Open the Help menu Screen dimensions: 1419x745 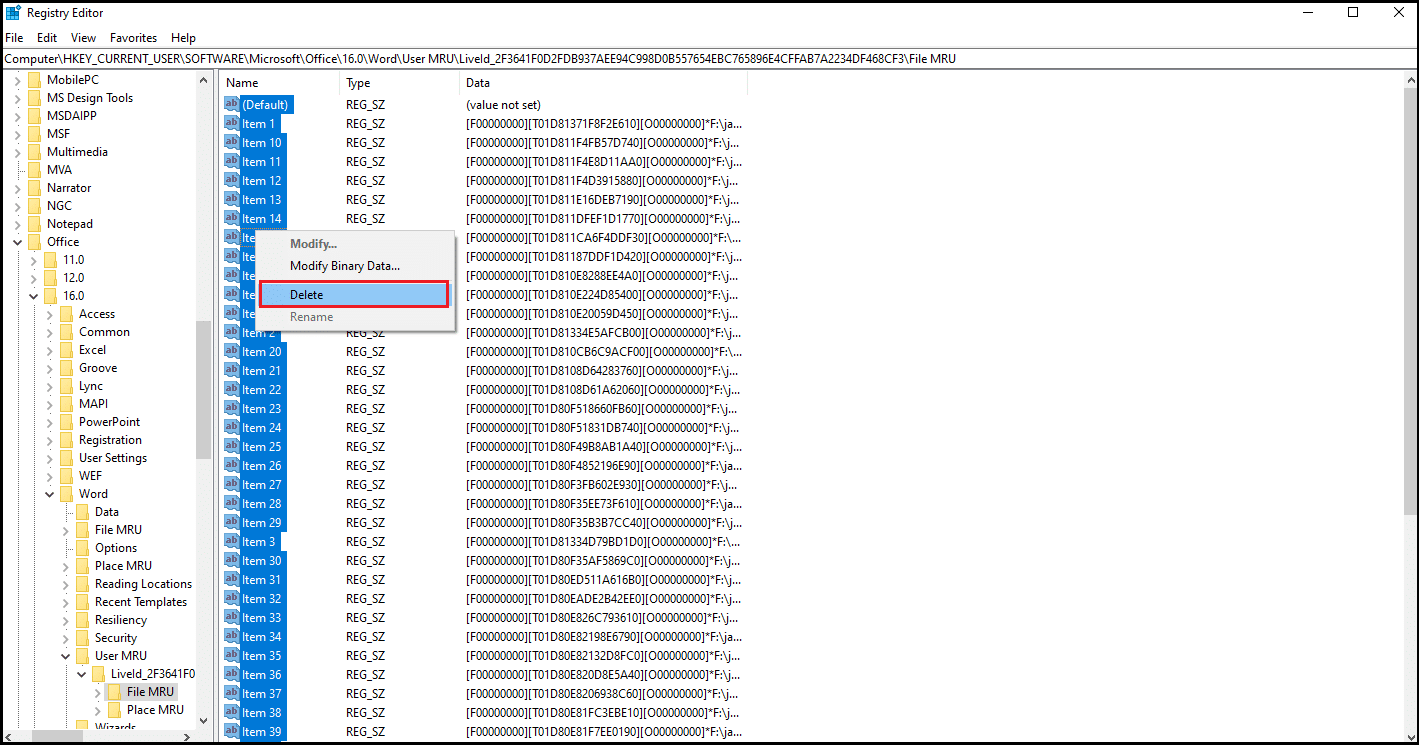pyautogui.click(x=183, y=38)
